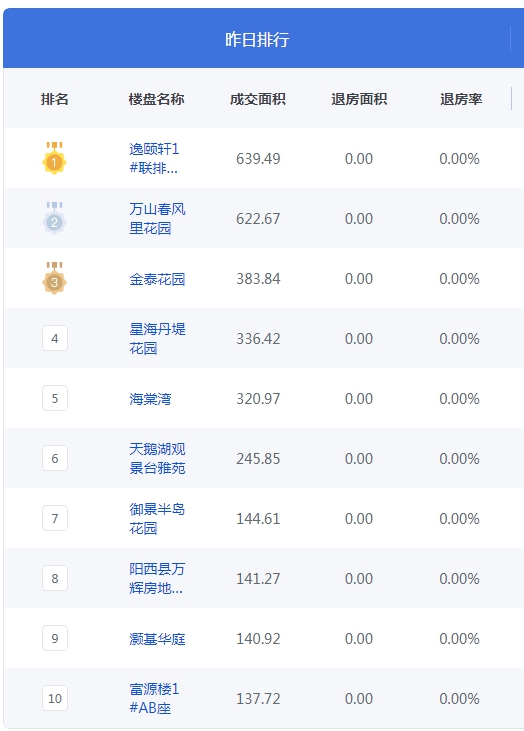Open the 逸颐轩1#联排 property link
This screenshot has height=731, width=524.
coord(154,159)
